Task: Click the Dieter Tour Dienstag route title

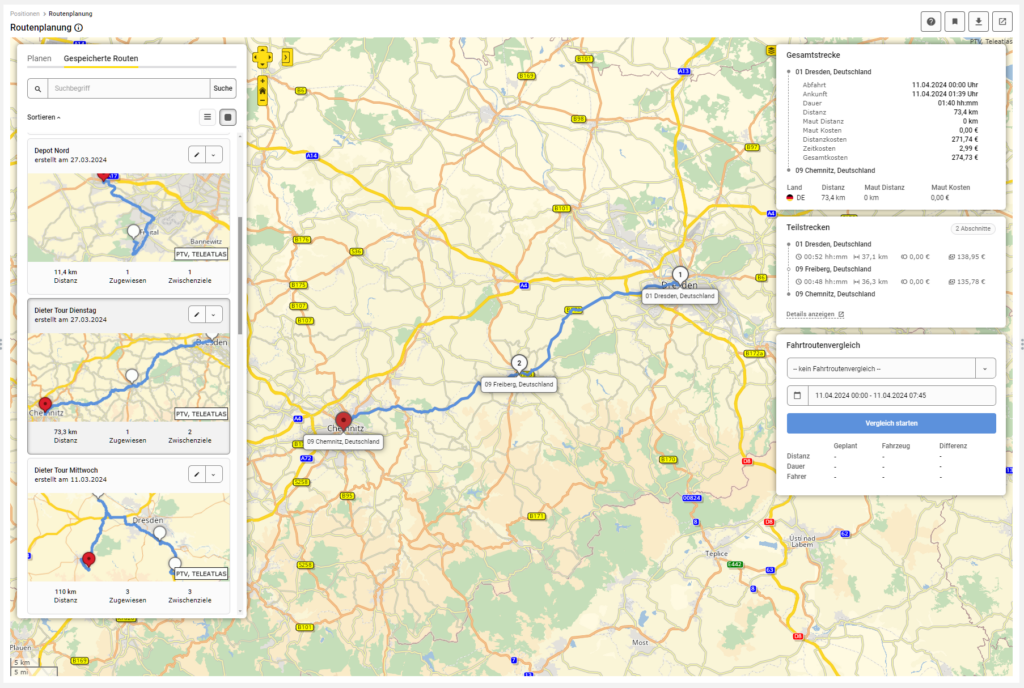Action: 65,311
